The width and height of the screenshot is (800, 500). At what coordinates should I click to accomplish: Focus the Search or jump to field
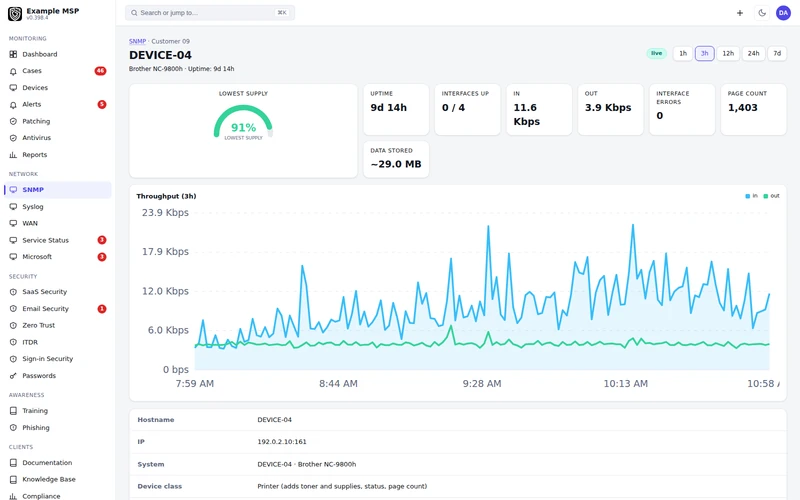(x=210, y=13)
